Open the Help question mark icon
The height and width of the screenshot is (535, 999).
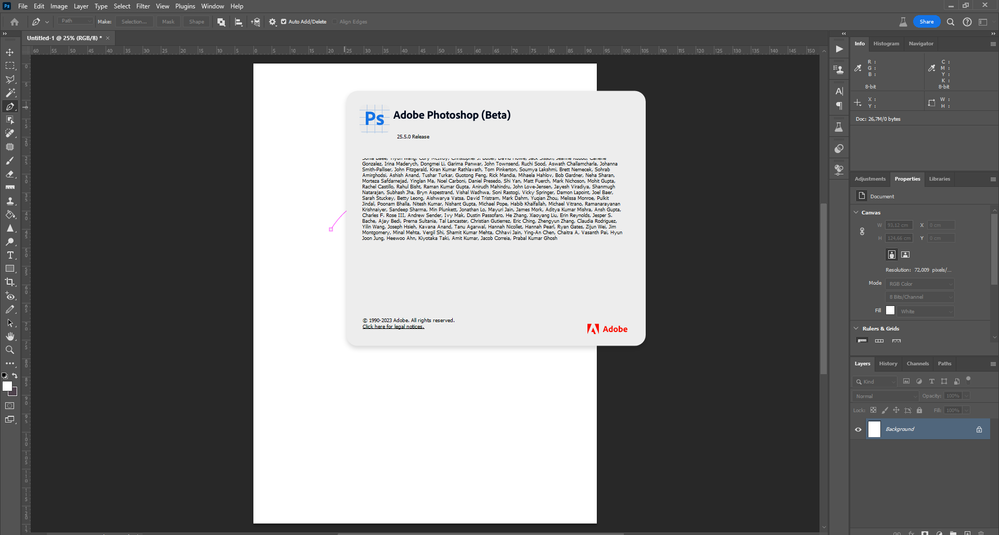point(967,22)
